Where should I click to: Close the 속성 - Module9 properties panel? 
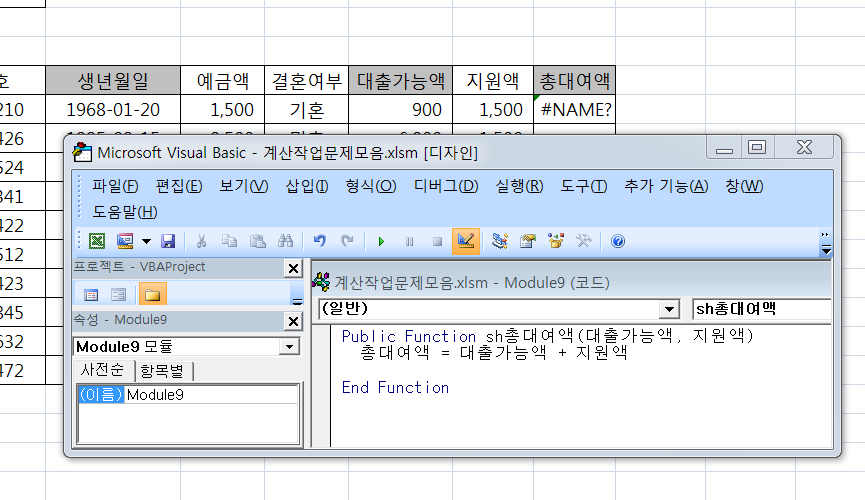(x=293, y=321)
